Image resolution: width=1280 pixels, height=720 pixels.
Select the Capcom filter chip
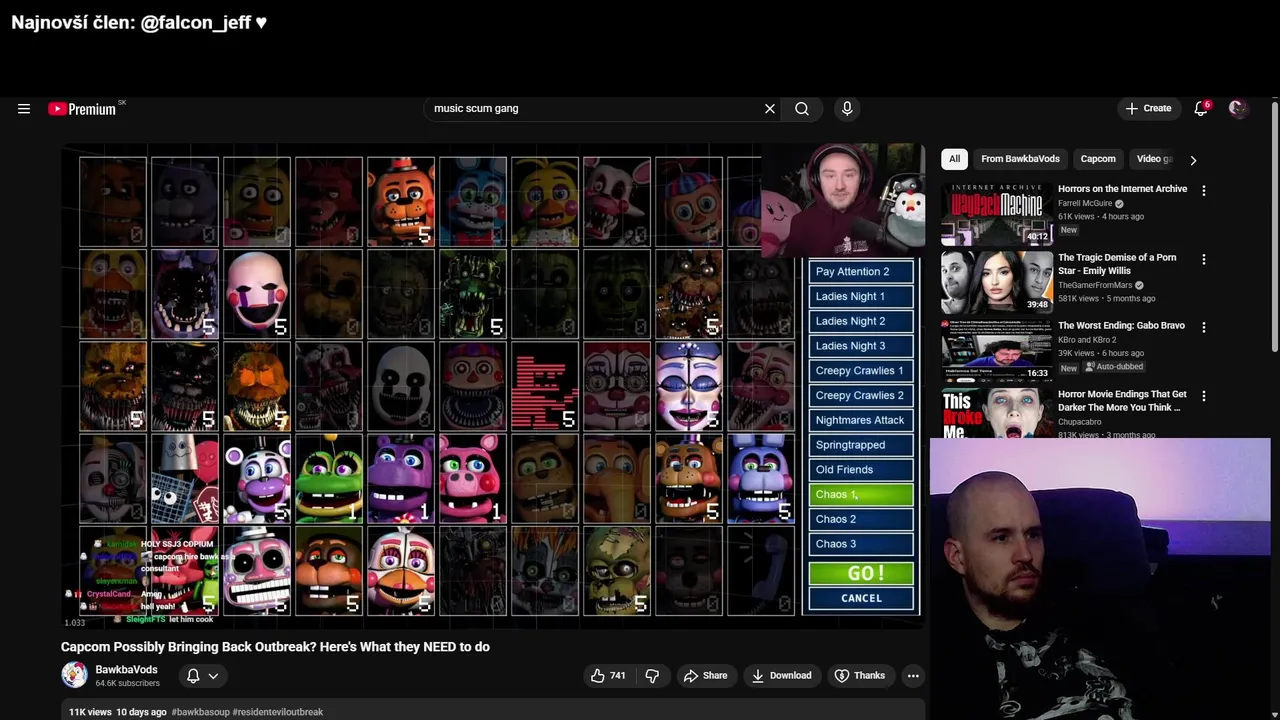point(1098,159)
